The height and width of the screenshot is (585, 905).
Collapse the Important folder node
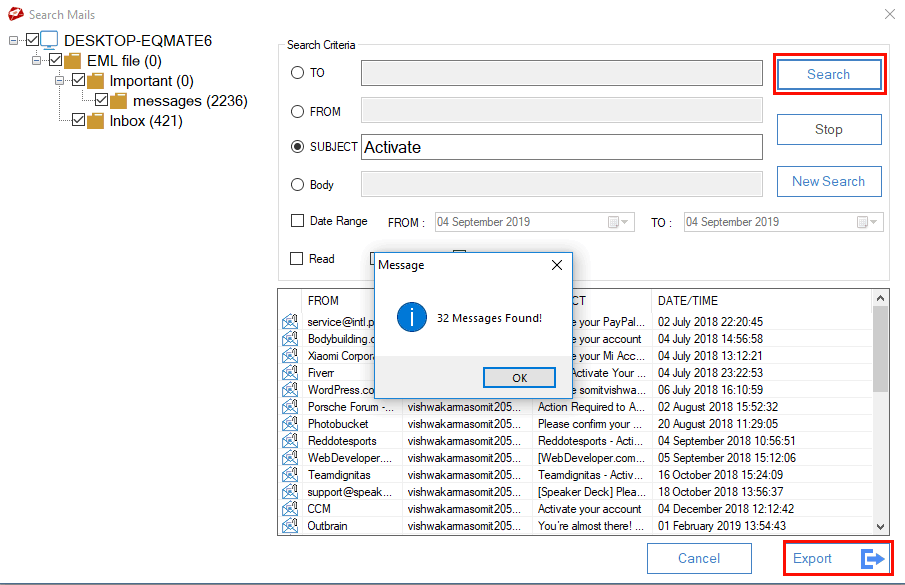pyautogui.click(x=60, y=81)
